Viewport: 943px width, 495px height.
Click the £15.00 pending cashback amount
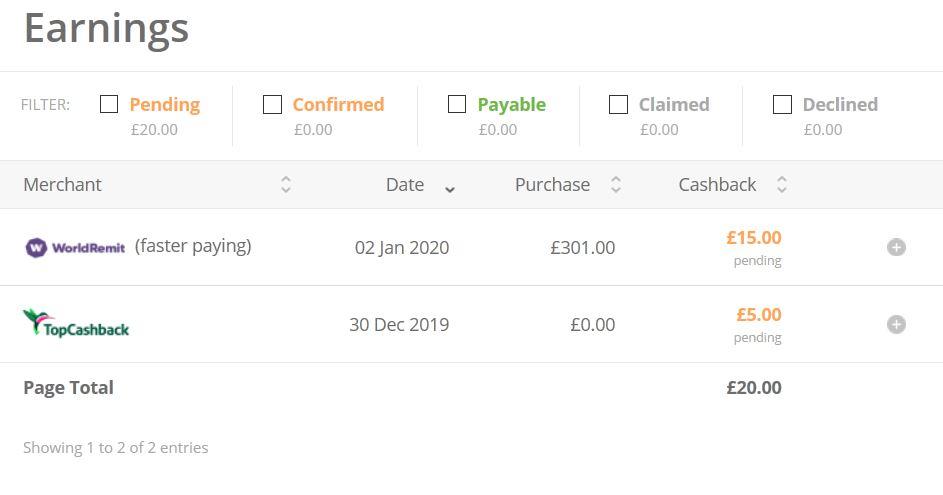pyautogui.click(x=753, y=238)
